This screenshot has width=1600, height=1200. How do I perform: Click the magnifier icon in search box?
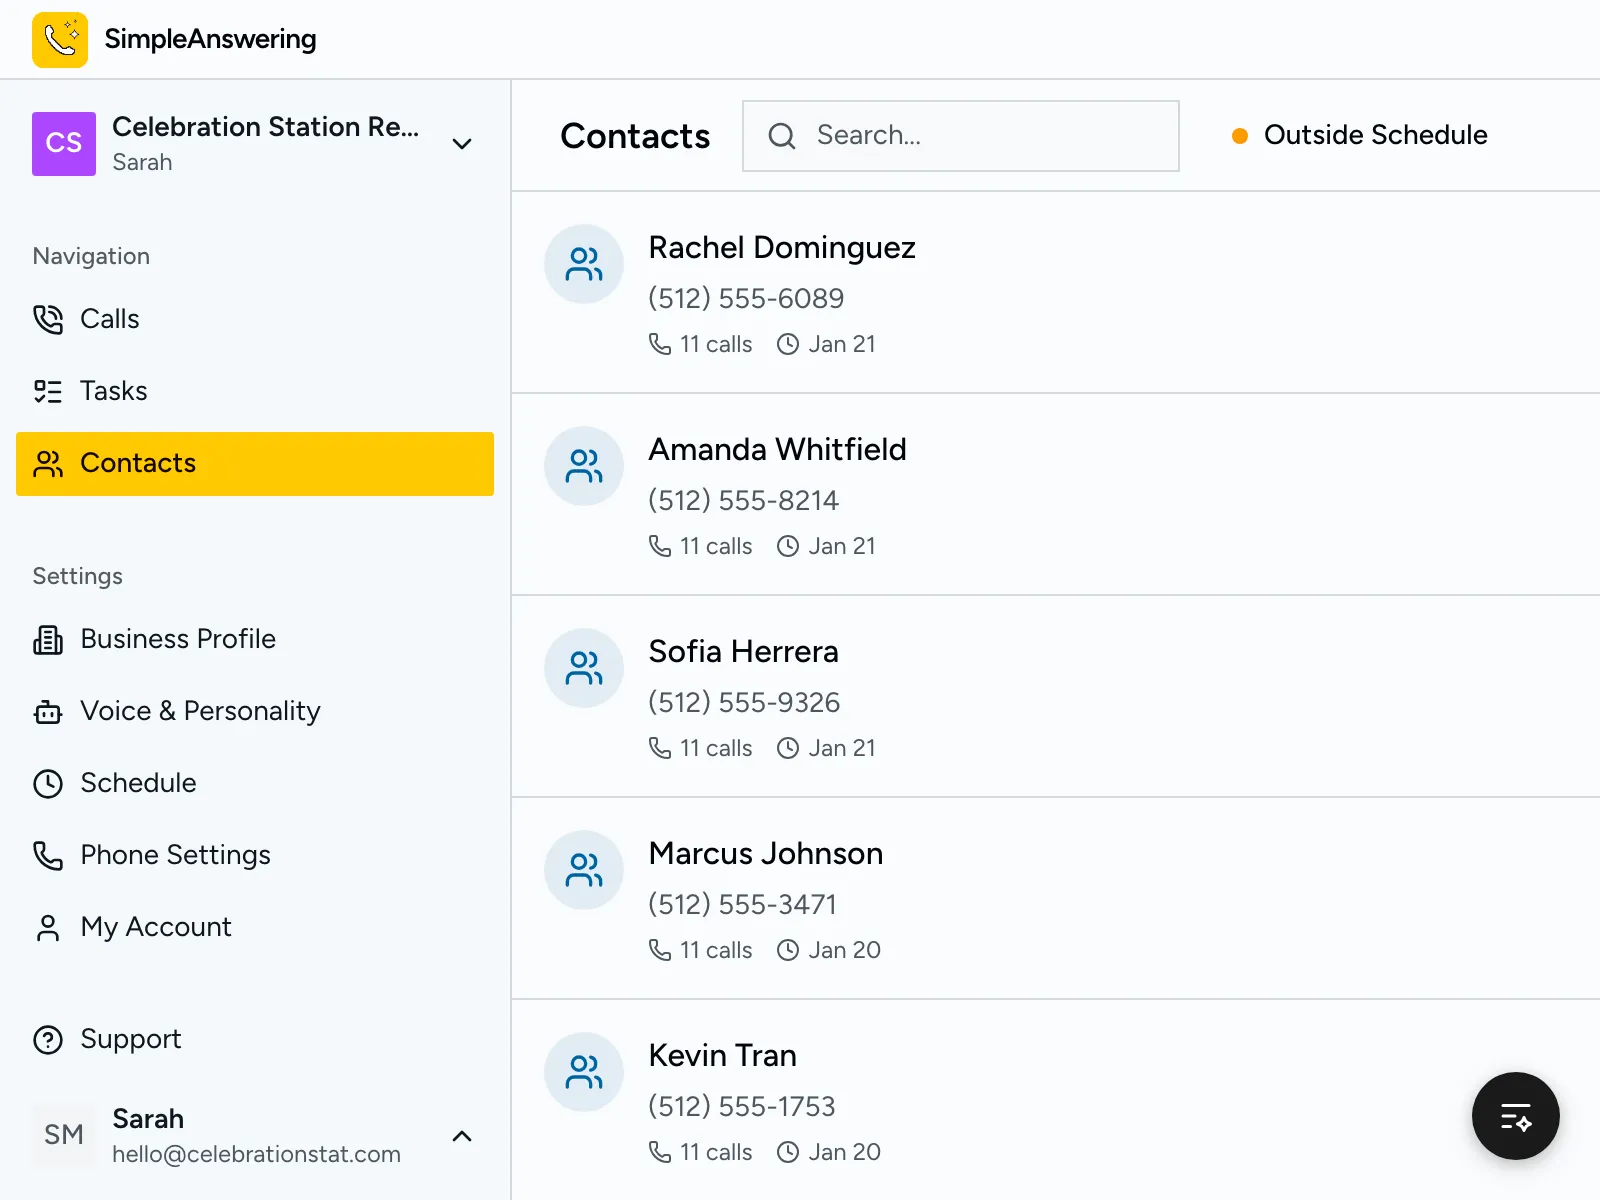point(782,136)
